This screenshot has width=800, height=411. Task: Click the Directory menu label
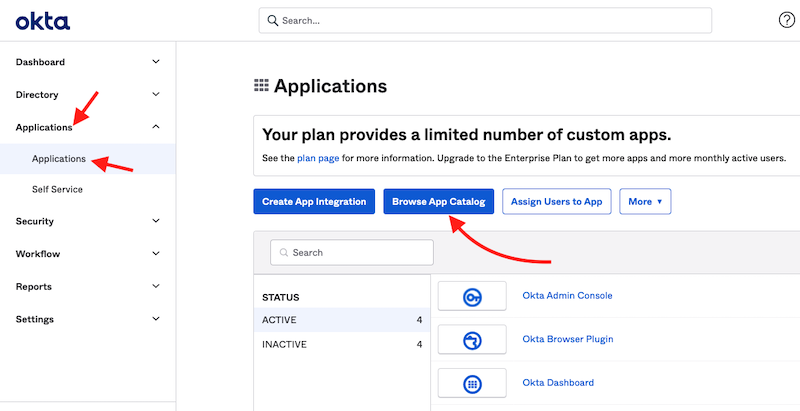(x=37, y=95)
